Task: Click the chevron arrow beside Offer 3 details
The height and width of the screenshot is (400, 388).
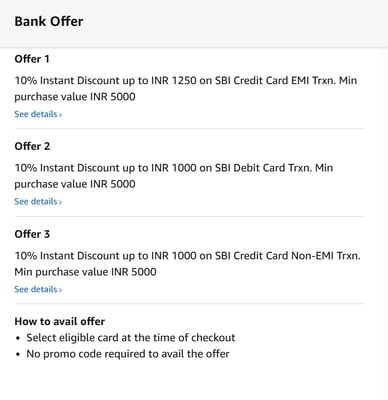Action: [60, 290]
